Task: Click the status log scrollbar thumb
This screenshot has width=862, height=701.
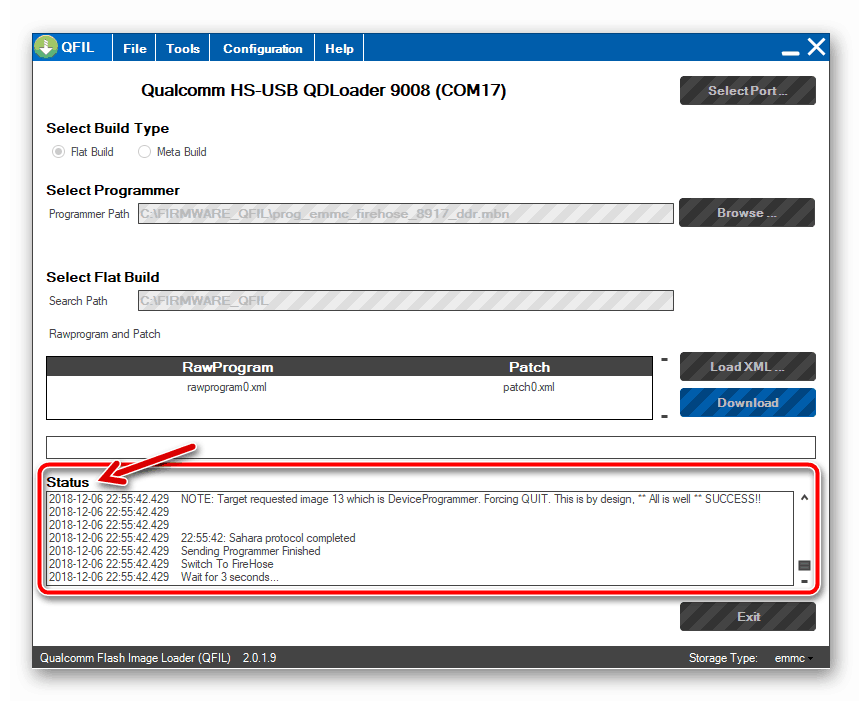Action: (804, 565)
